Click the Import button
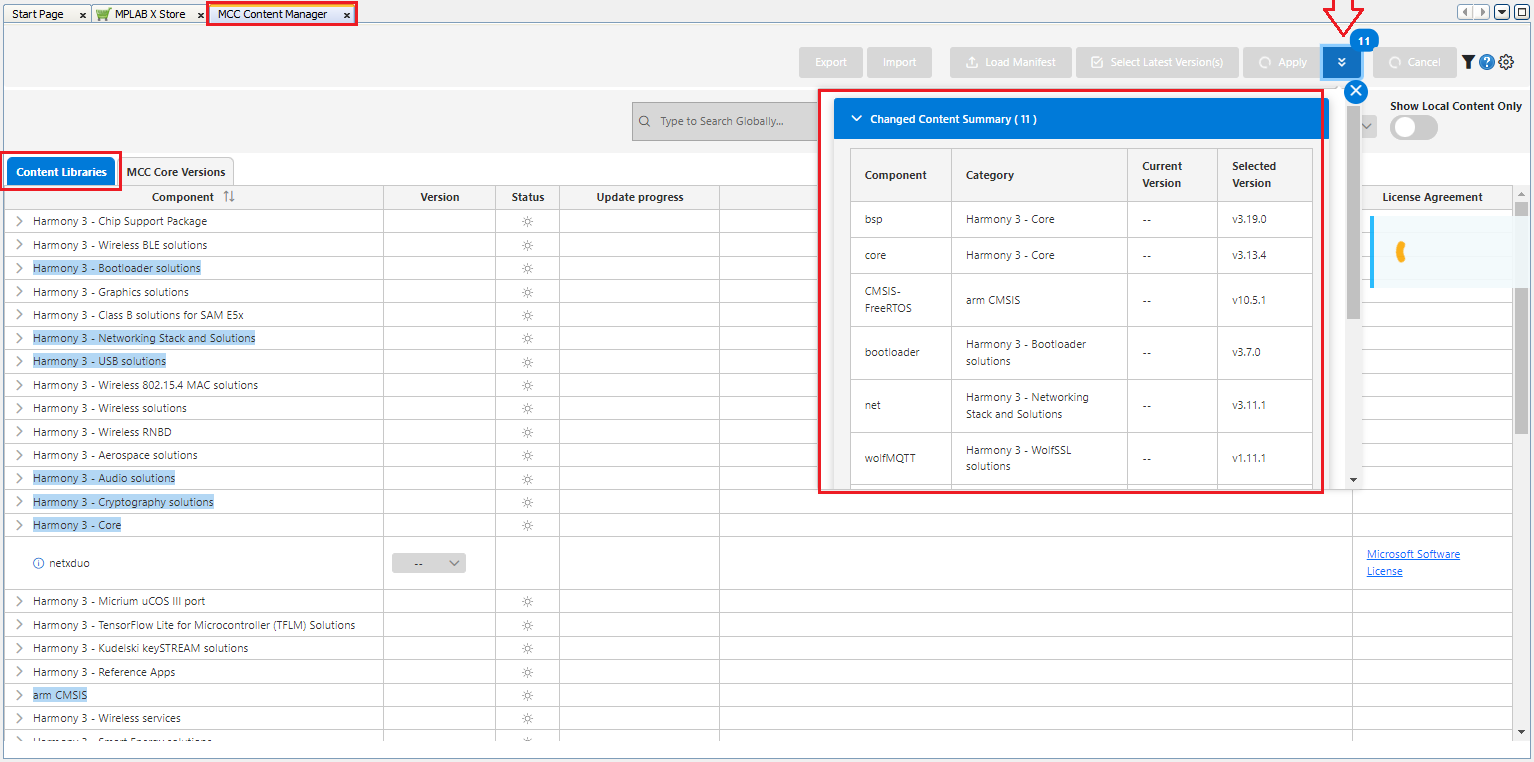 (899, 62)
